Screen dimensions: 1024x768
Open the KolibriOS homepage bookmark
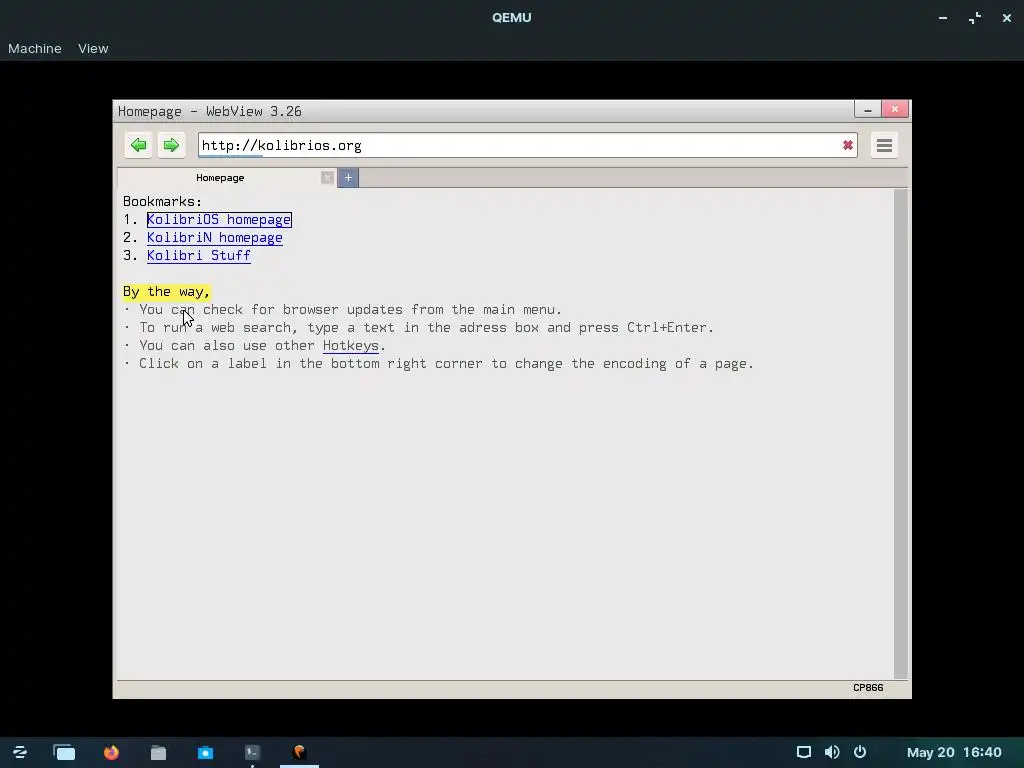pos(219,220)
